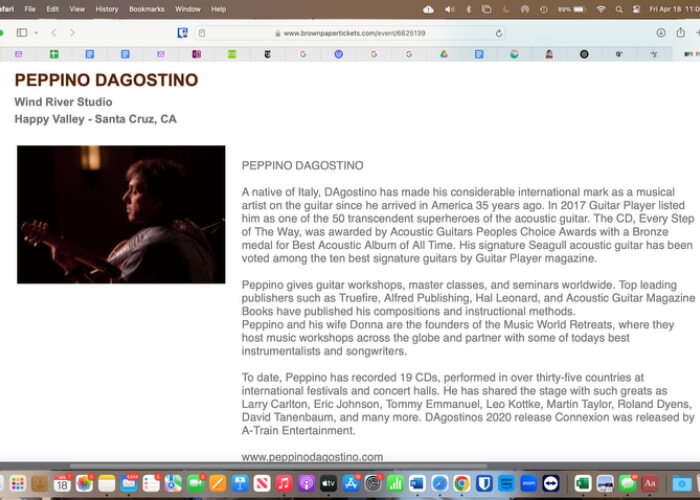Open Music from the Dock
This screenshot has width=700, height=500.
pos(284,483)
